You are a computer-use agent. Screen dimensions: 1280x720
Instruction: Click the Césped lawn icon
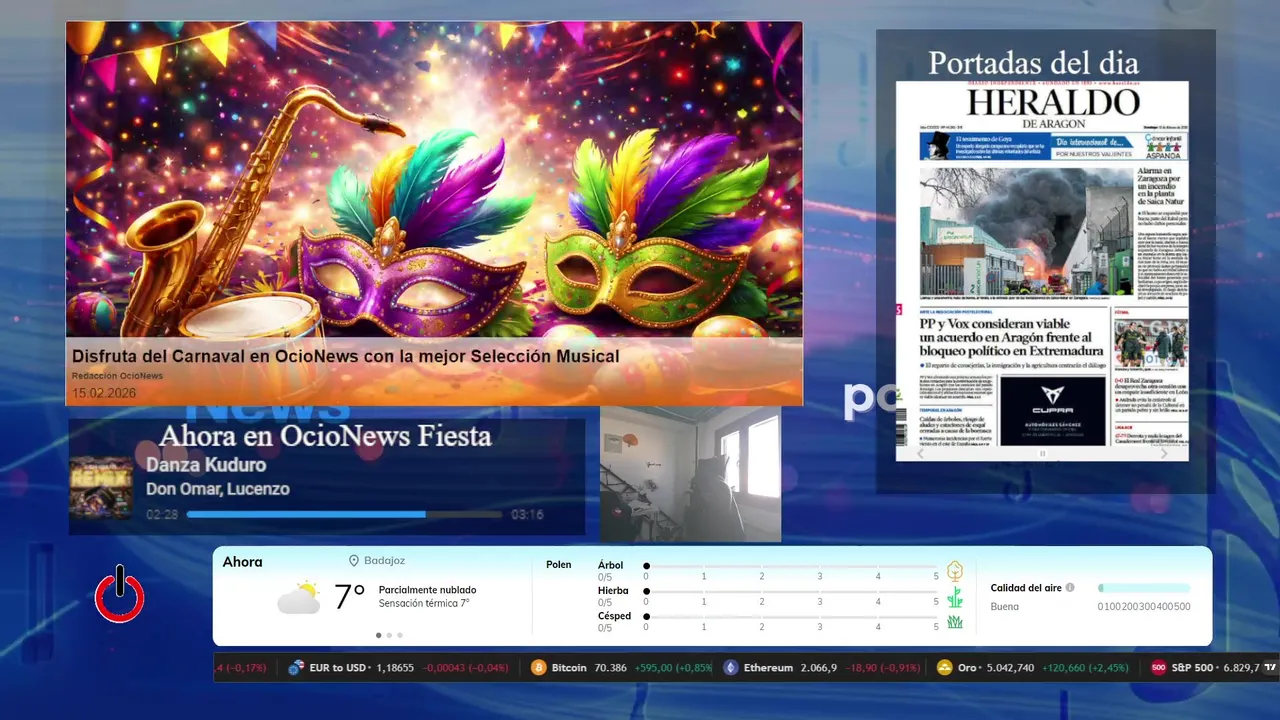coord(955,622)
